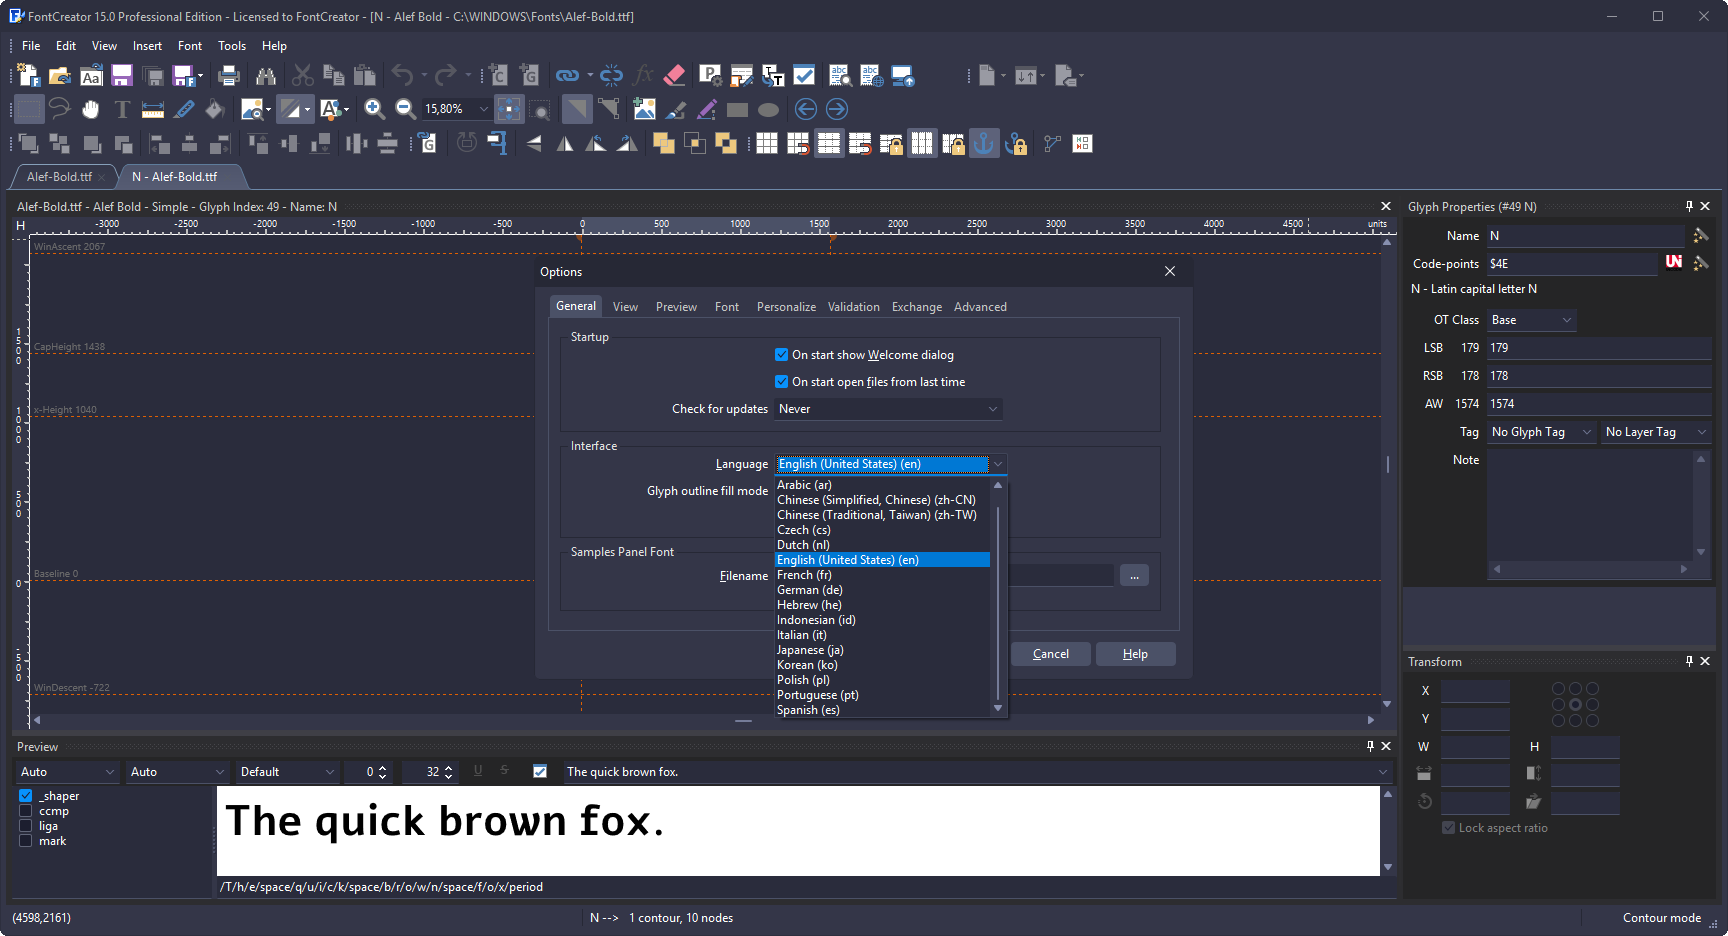
Task: Click the Print icon in the toolbar
Action: tap(229, 76)
